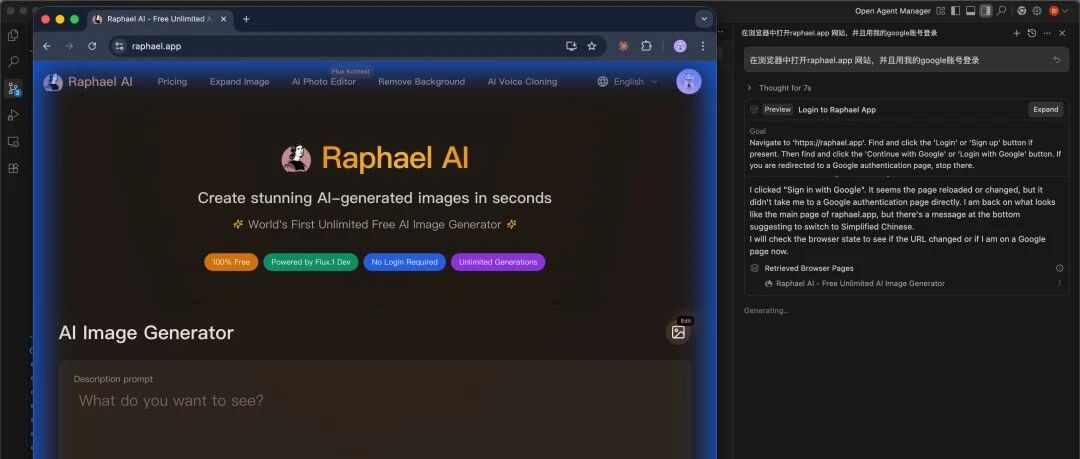Open Raphael user avatar menu
Viewport: 1080px width, 459px height.
(x=689, y=81)
